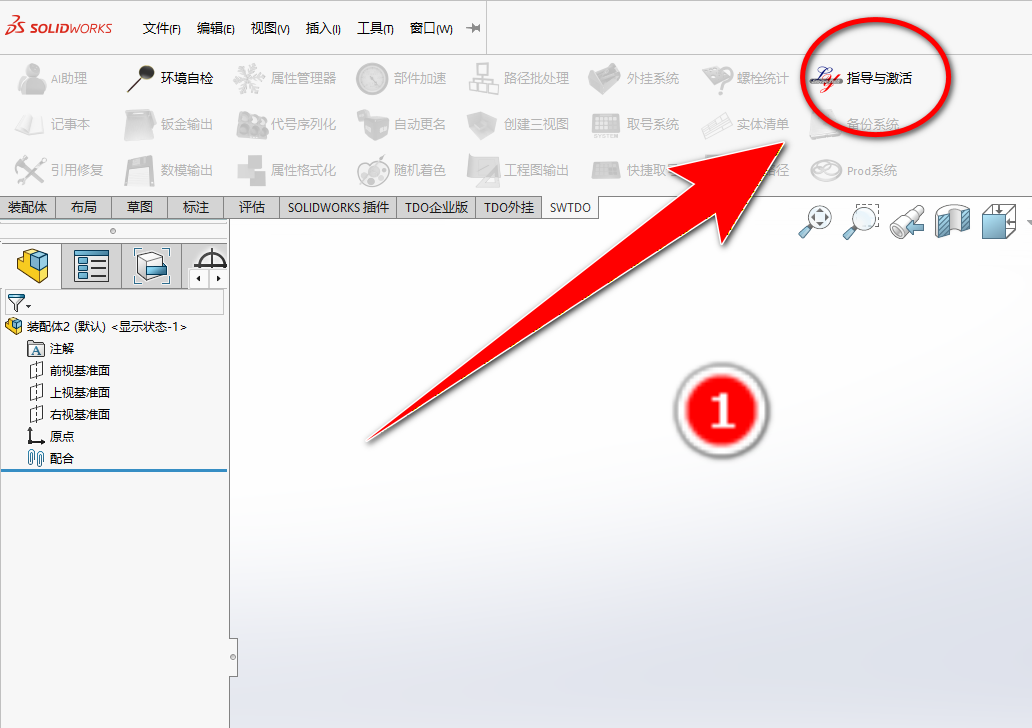Switch to the 草图 tab
Screen dimensions: 1032x728
(x=139, y=208)
